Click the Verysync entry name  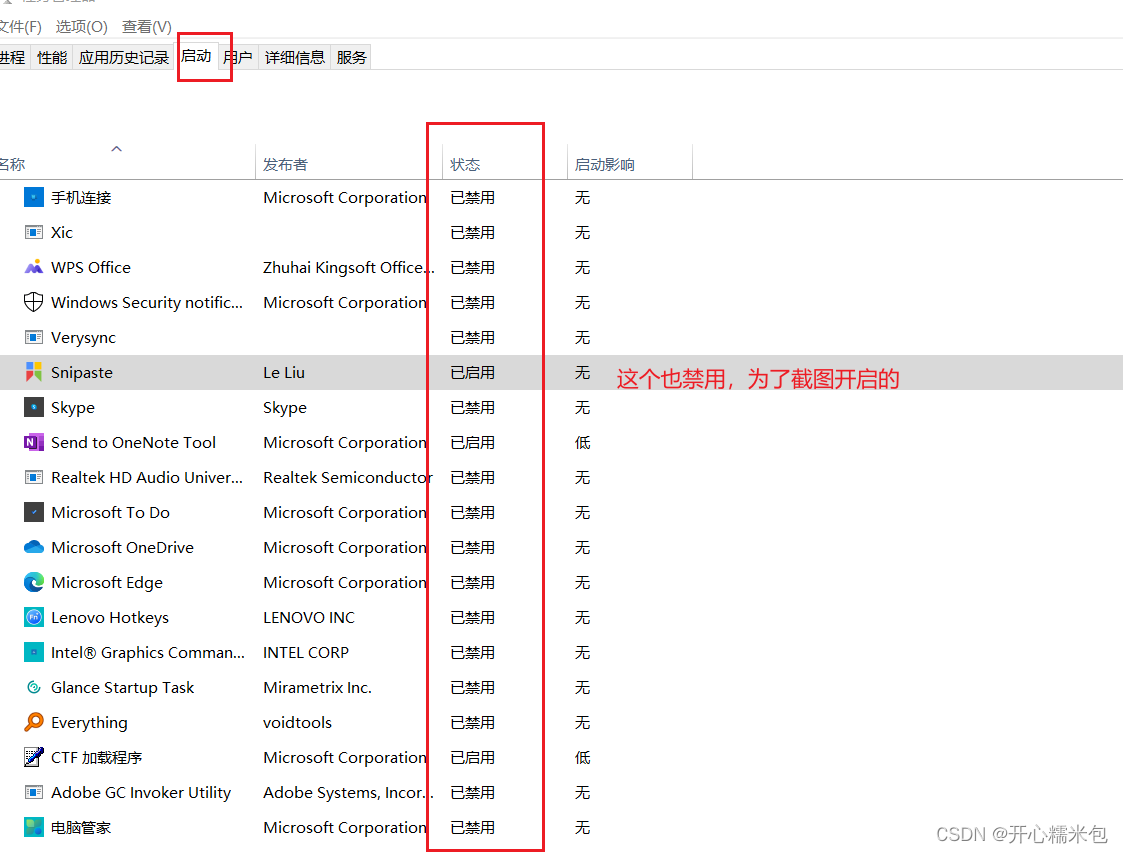click(83, 337)
